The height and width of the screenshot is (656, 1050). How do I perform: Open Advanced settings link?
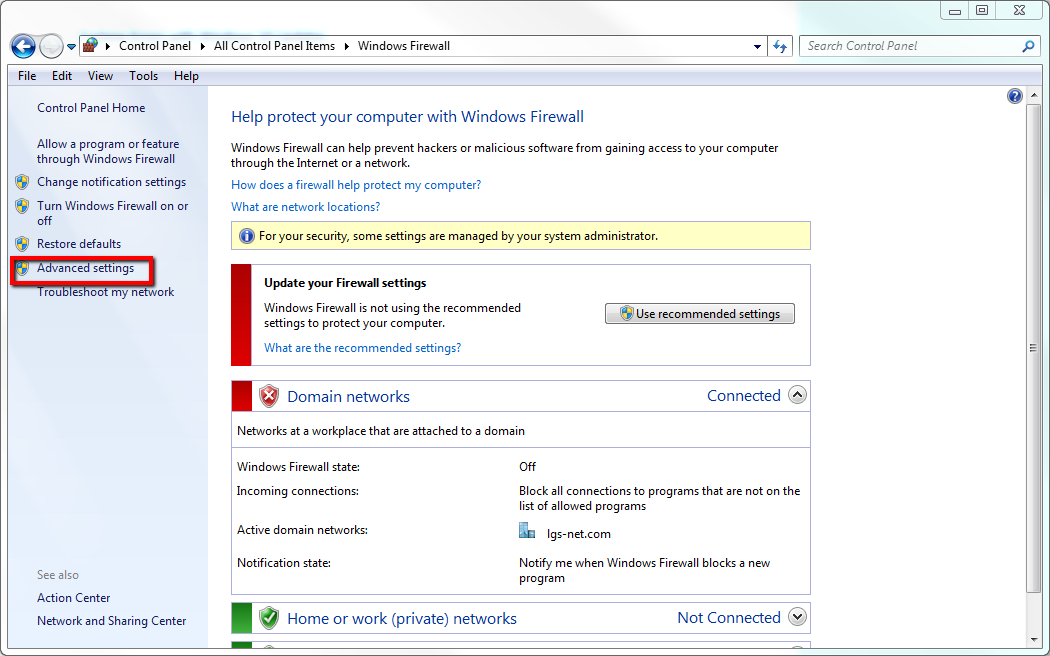coord(85,268)
